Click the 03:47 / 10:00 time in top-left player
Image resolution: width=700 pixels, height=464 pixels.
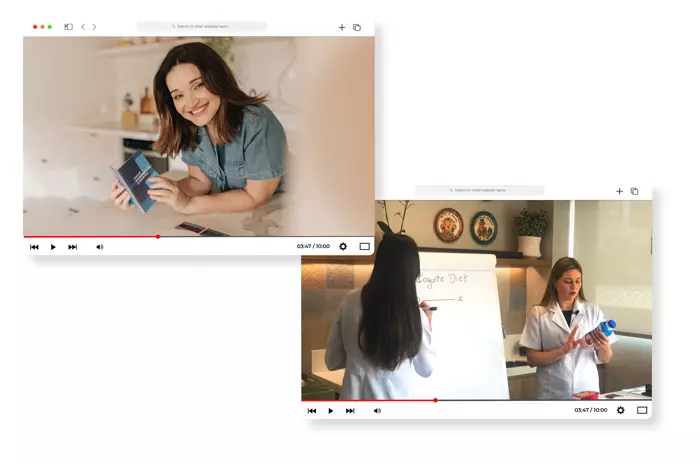click(313, 246)
